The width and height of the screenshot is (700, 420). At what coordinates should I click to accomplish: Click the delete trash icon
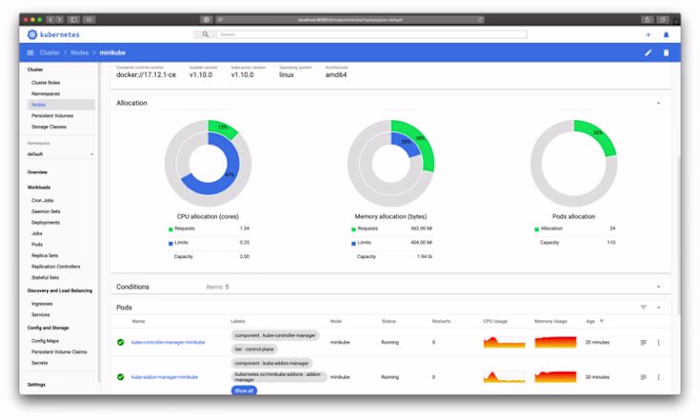pyautogui.click(x=666, y=53)
